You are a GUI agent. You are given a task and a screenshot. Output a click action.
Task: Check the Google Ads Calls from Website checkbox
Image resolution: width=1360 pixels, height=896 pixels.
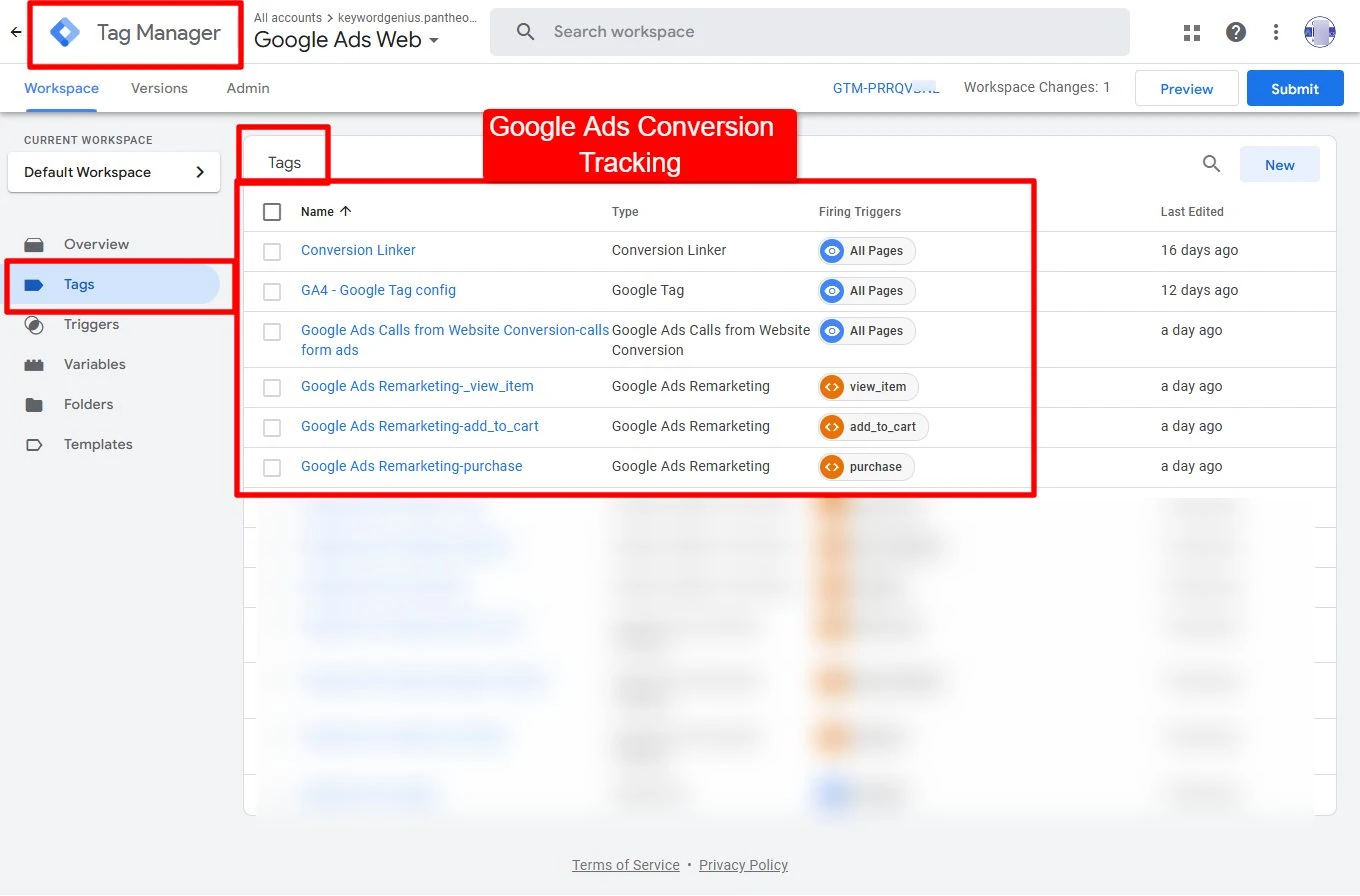[272, 332]
